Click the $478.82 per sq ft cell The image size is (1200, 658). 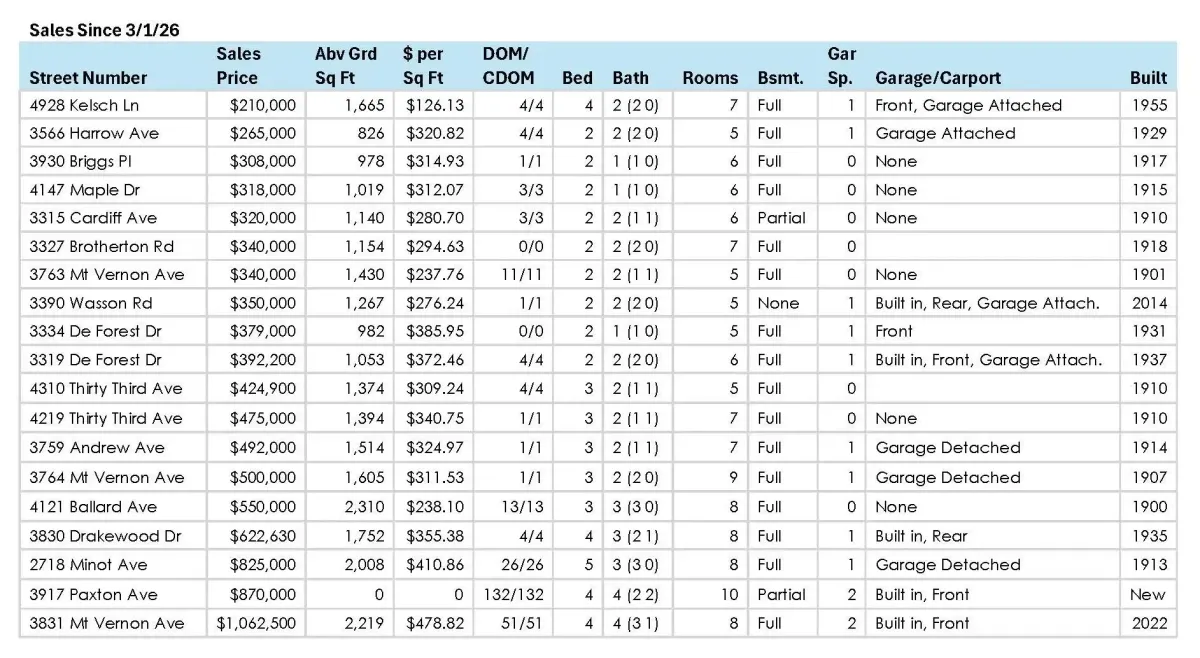tap(434, 623)
